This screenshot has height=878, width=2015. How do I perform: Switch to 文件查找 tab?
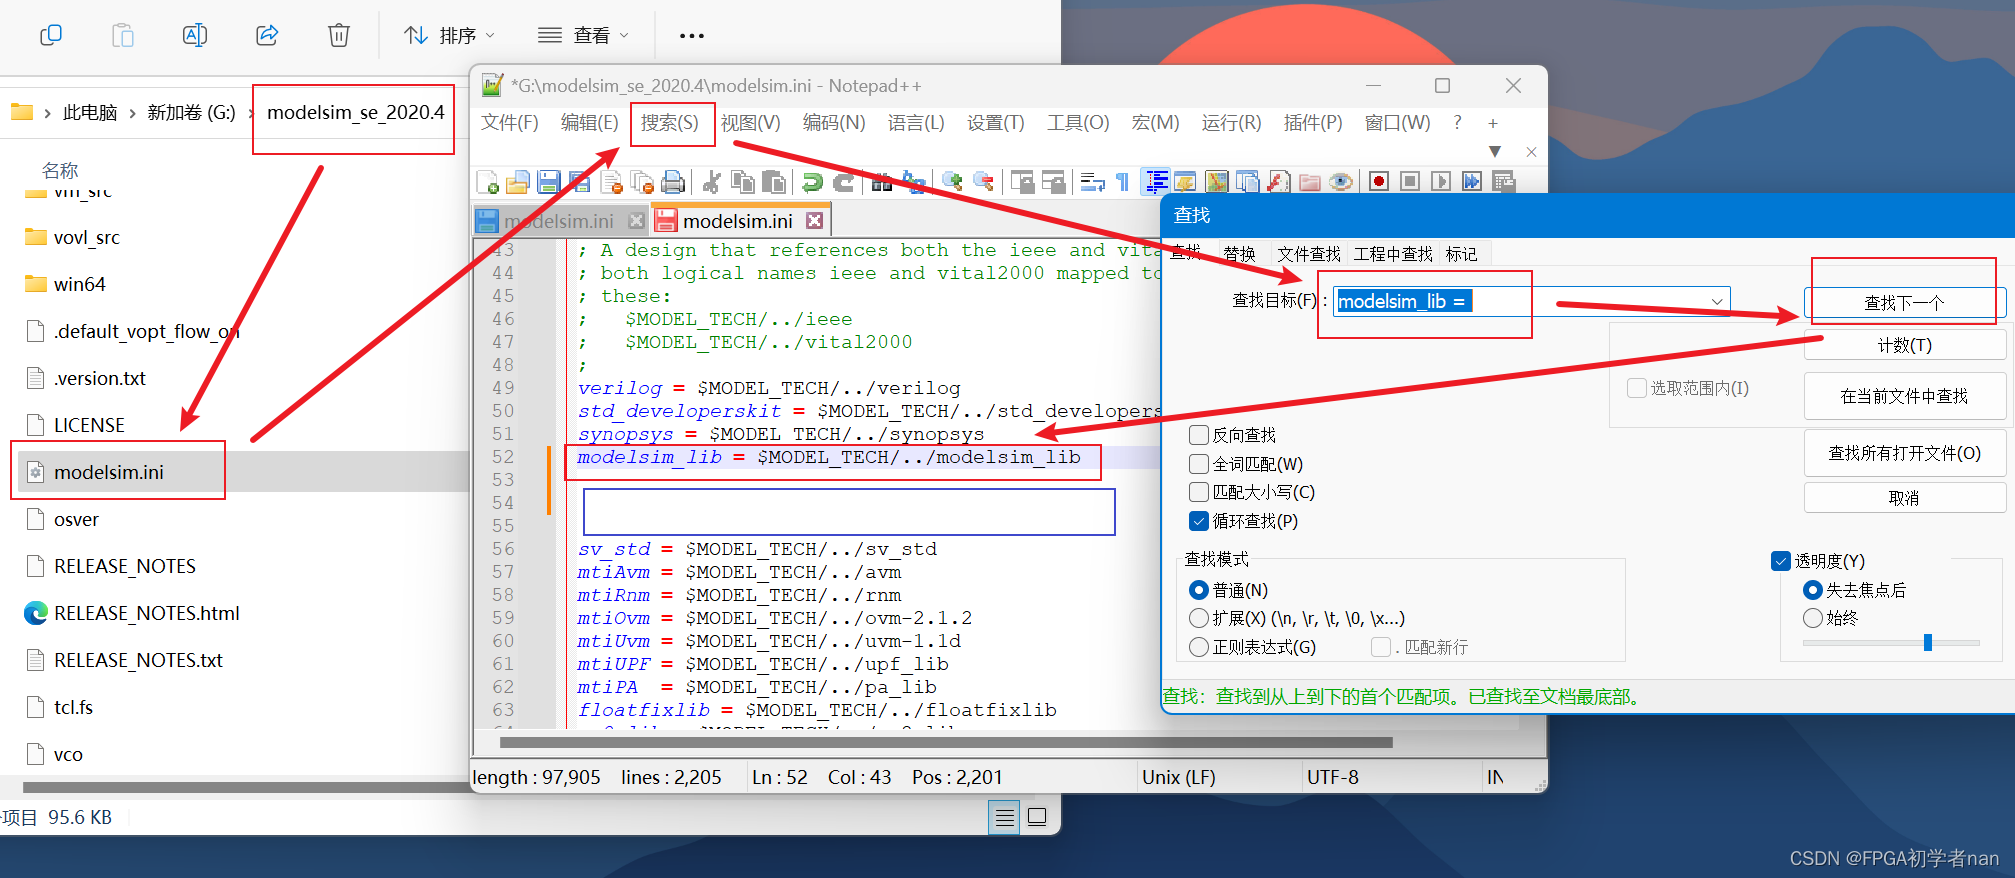tap(1309, 254)
